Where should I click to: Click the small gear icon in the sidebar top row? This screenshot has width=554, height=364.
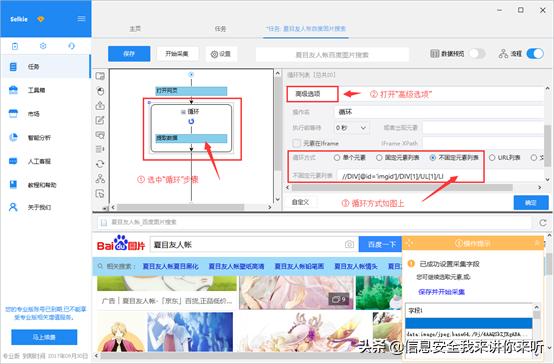coord(43,46)
